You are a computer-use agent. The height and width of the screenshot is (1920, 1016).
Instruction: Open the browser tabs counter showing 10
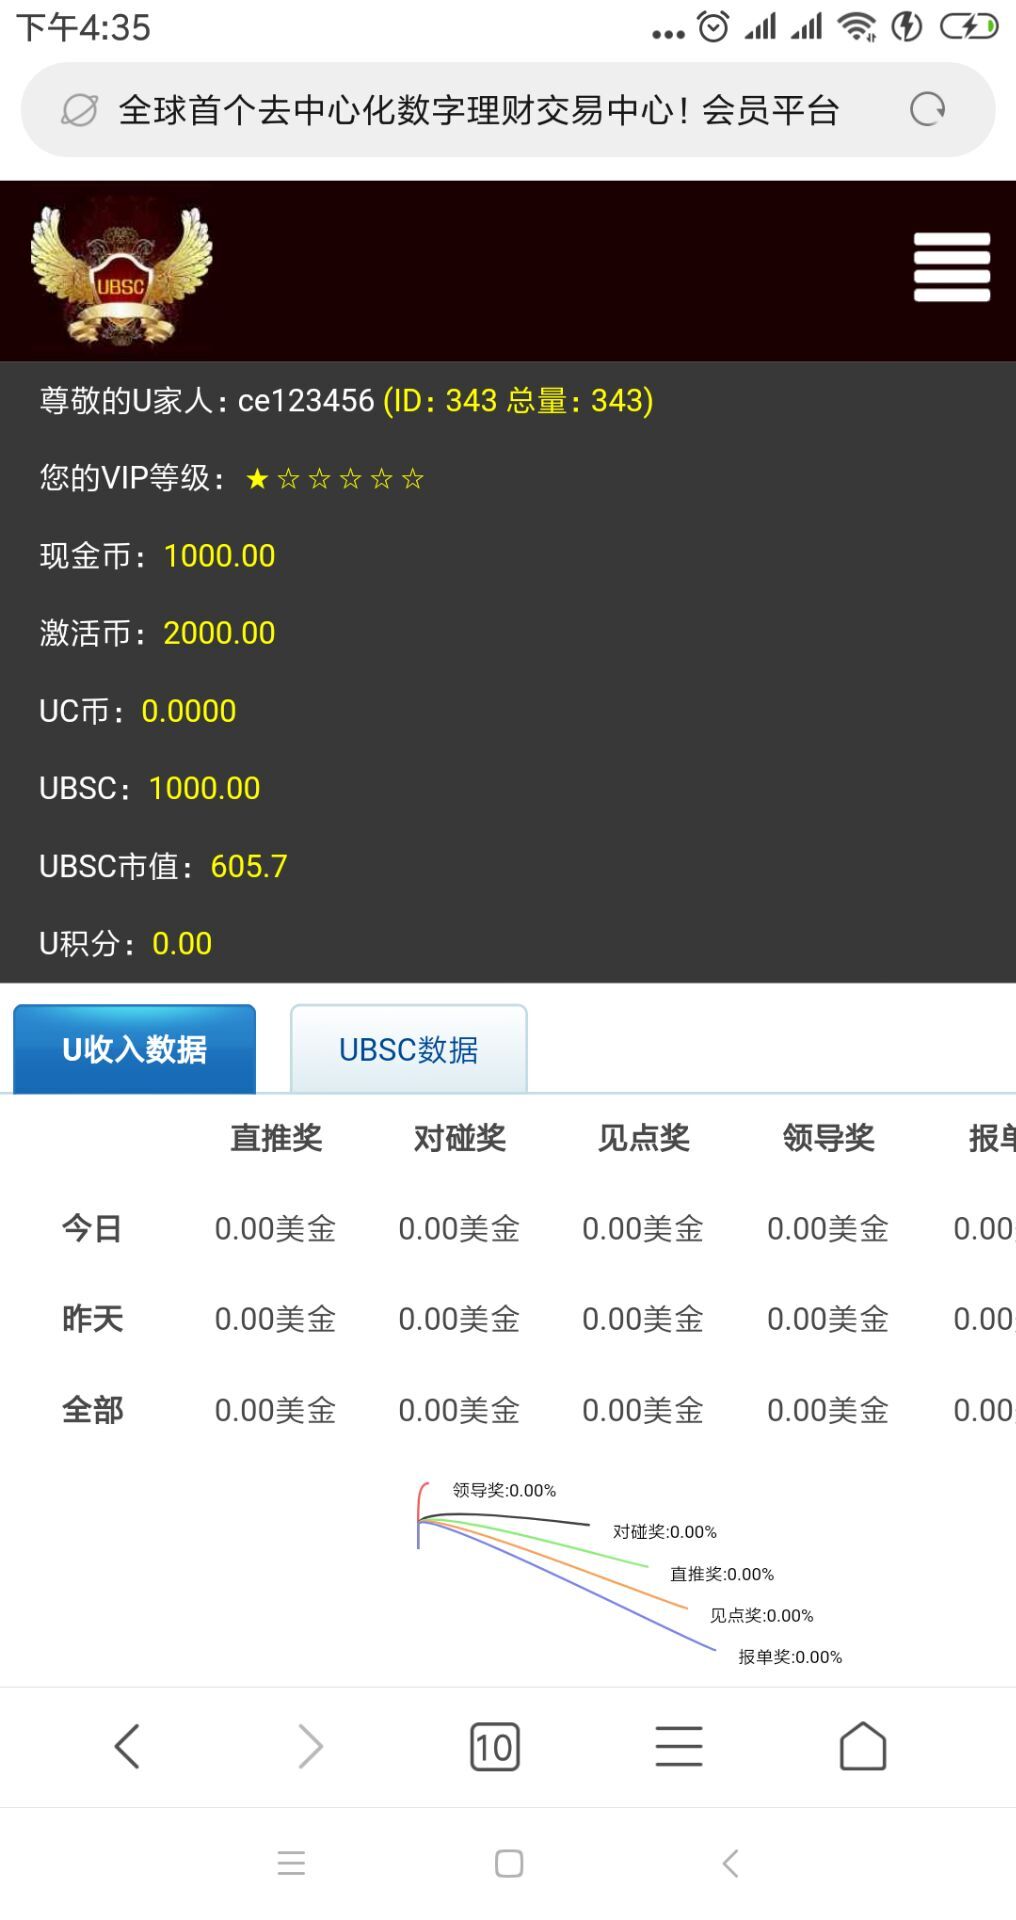pos(494,1746)
